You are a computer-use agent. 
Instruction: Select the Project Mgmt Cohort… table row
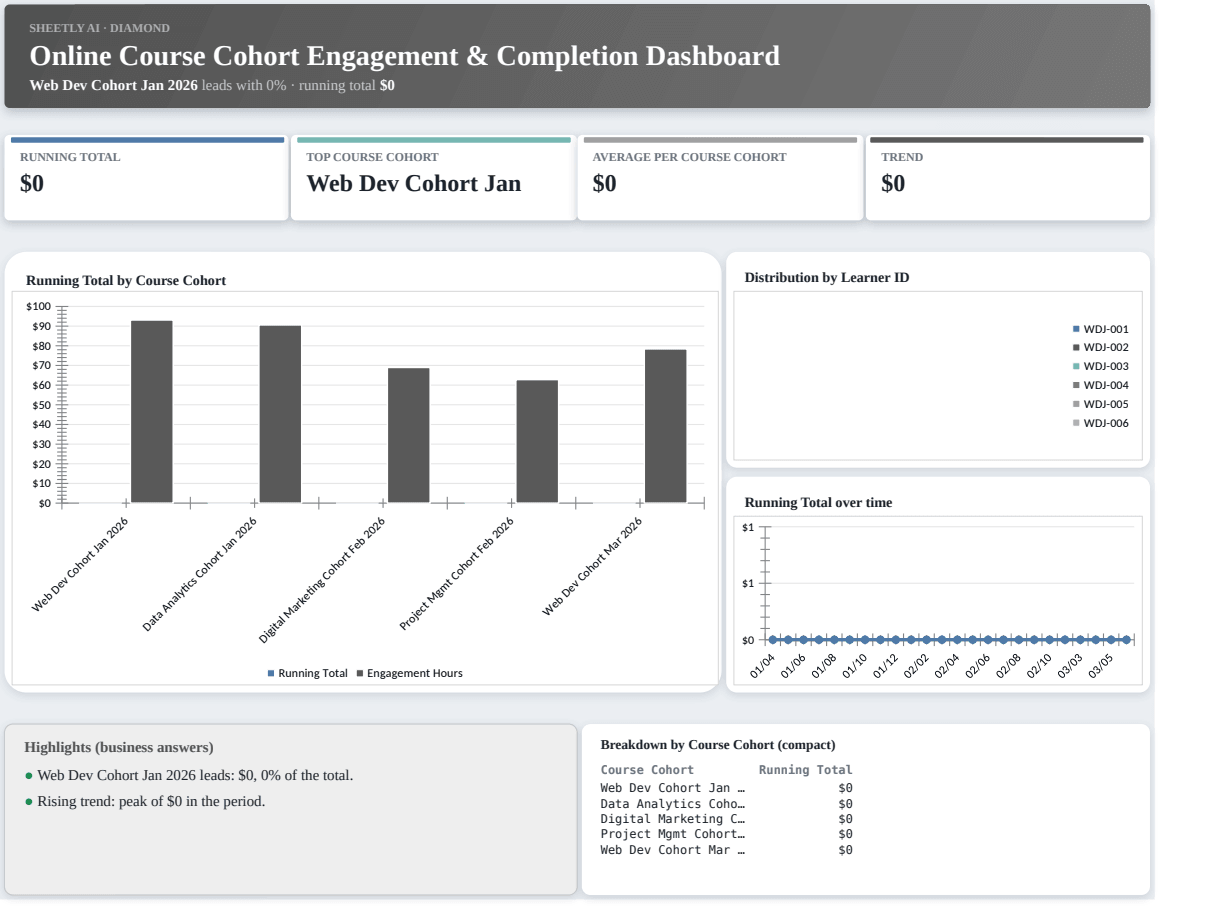coord(727,834)
